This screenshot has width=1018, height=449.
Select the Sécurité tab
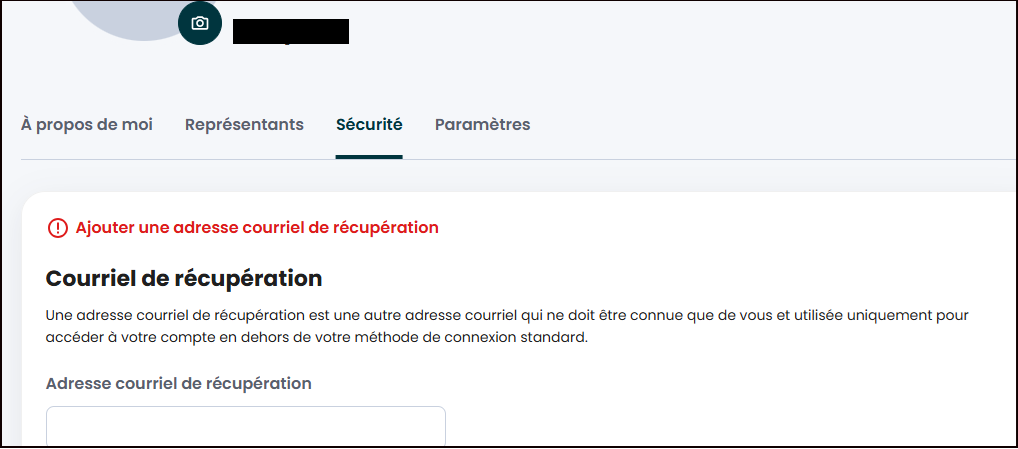(x=369, y=125)
